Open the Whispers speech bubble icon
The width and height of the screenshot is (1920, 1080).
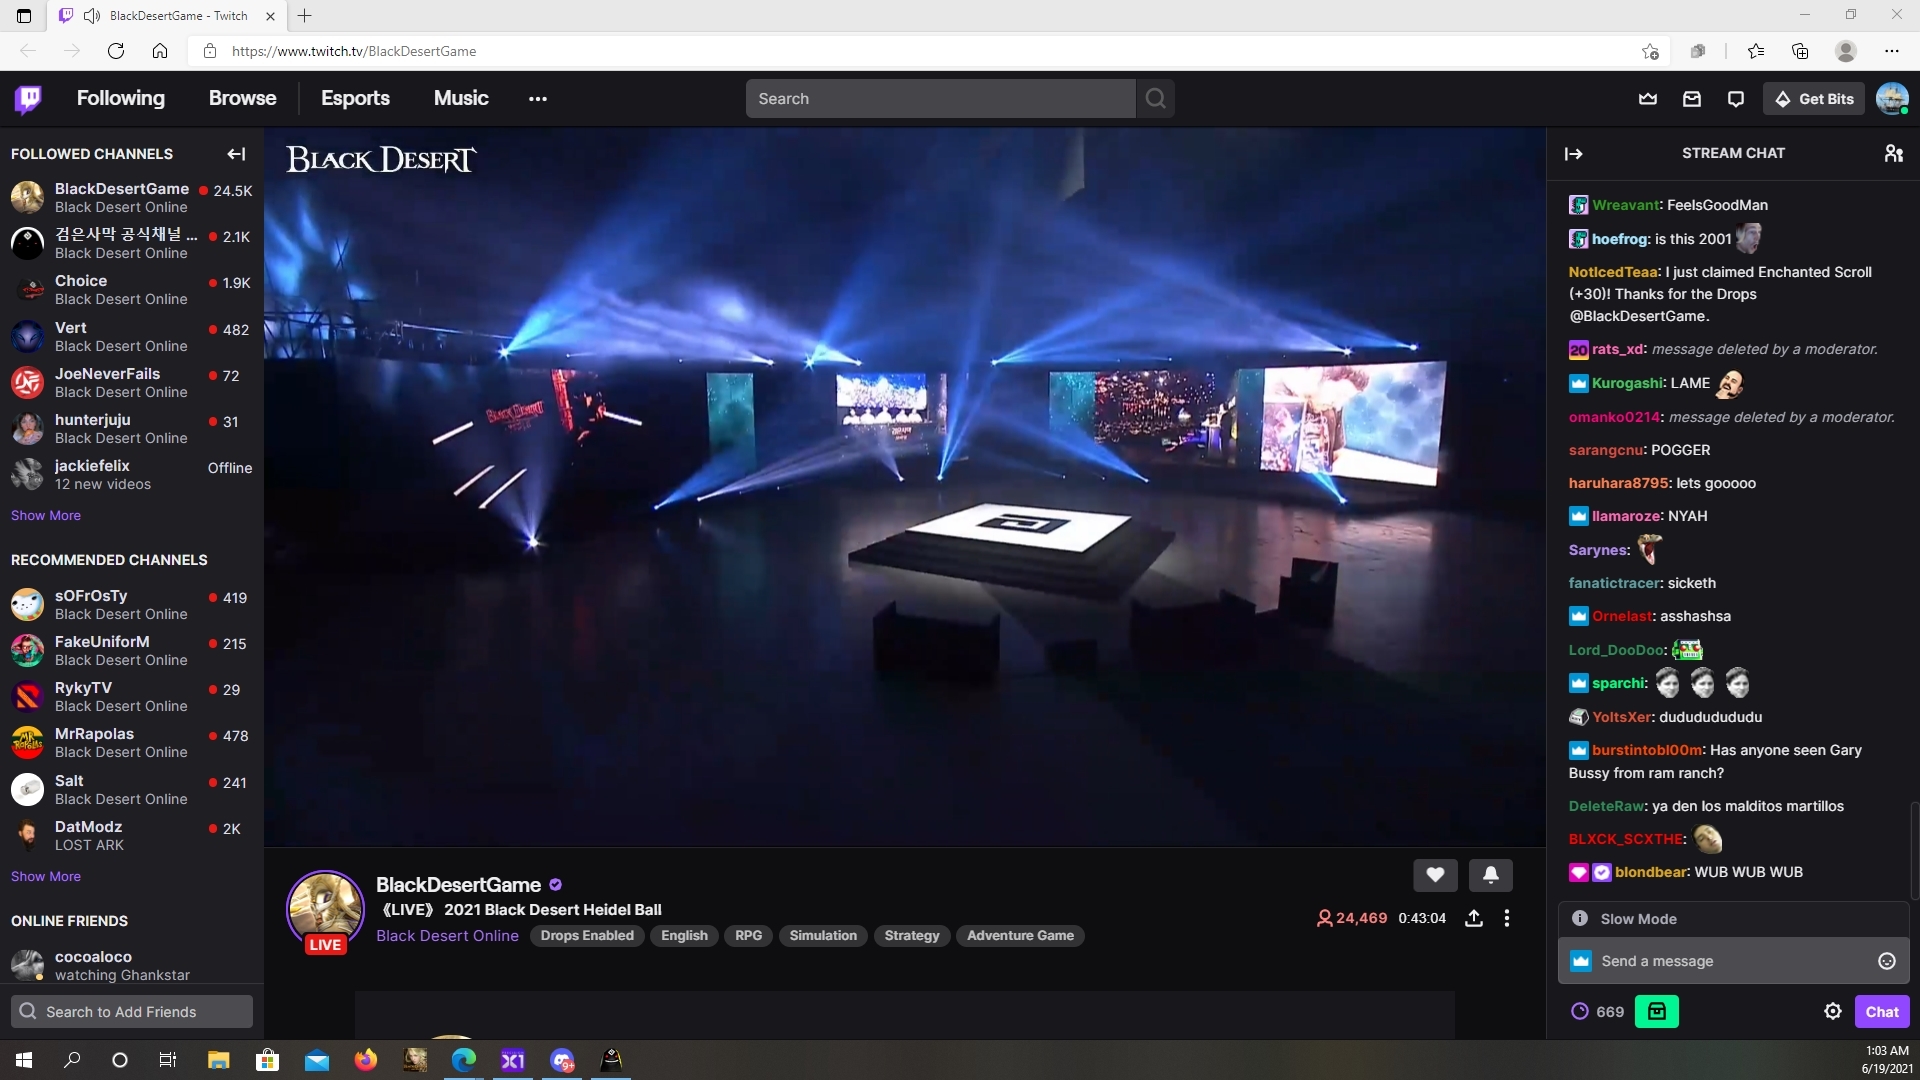(x=1736, y=98)
